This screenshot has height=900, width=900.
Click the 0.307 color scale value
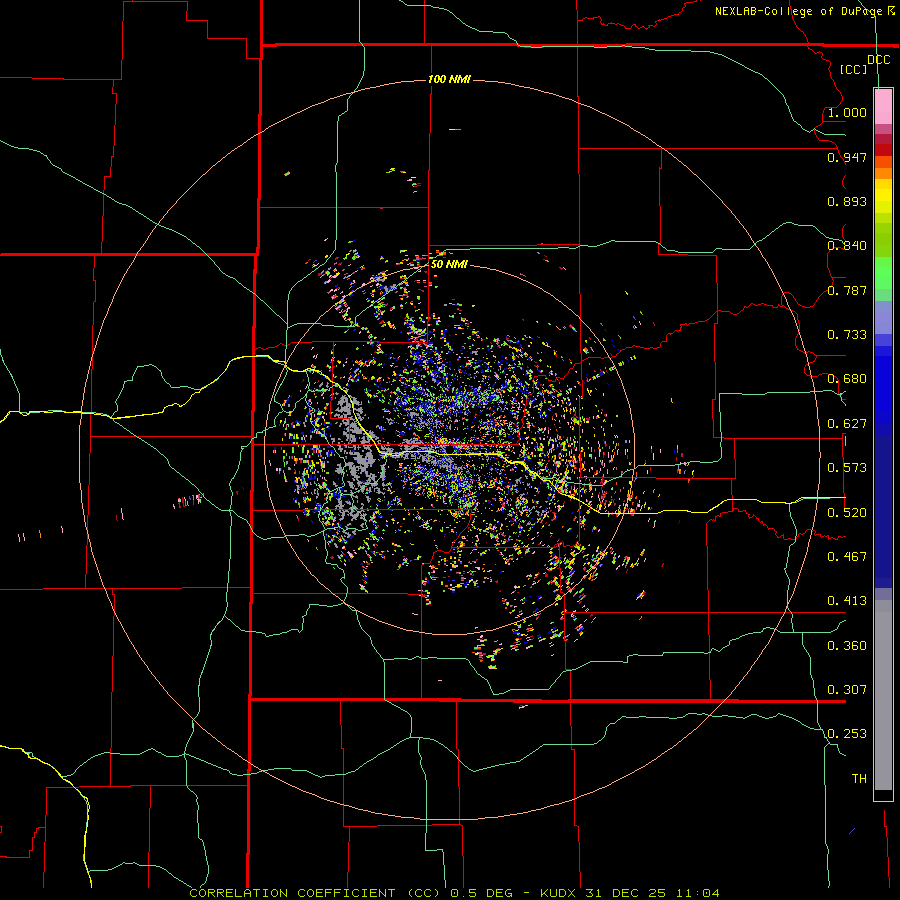click(847, 690)
